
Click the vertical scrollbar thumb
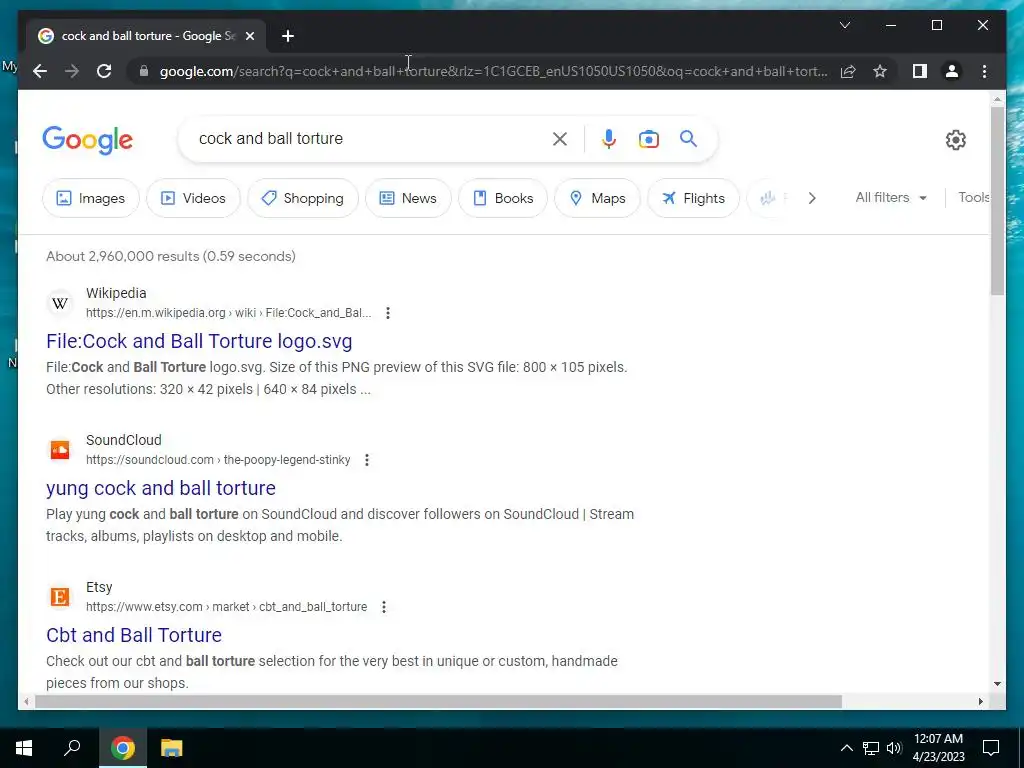point(997,200)
